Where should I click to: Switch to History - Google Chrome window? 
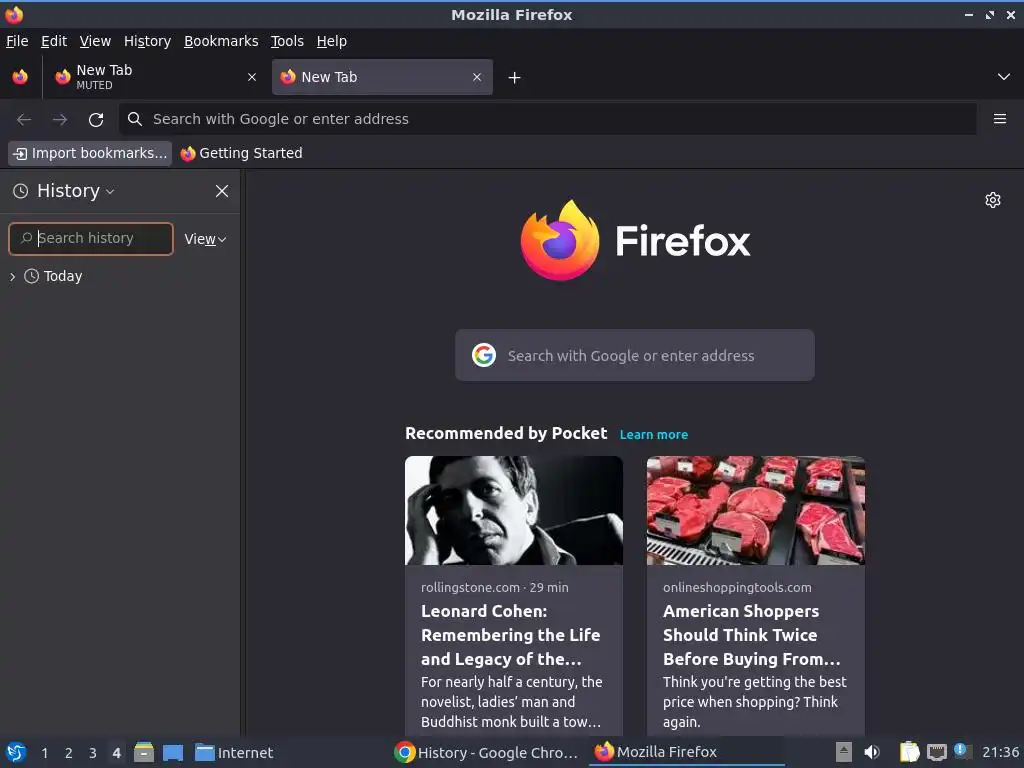487,752
